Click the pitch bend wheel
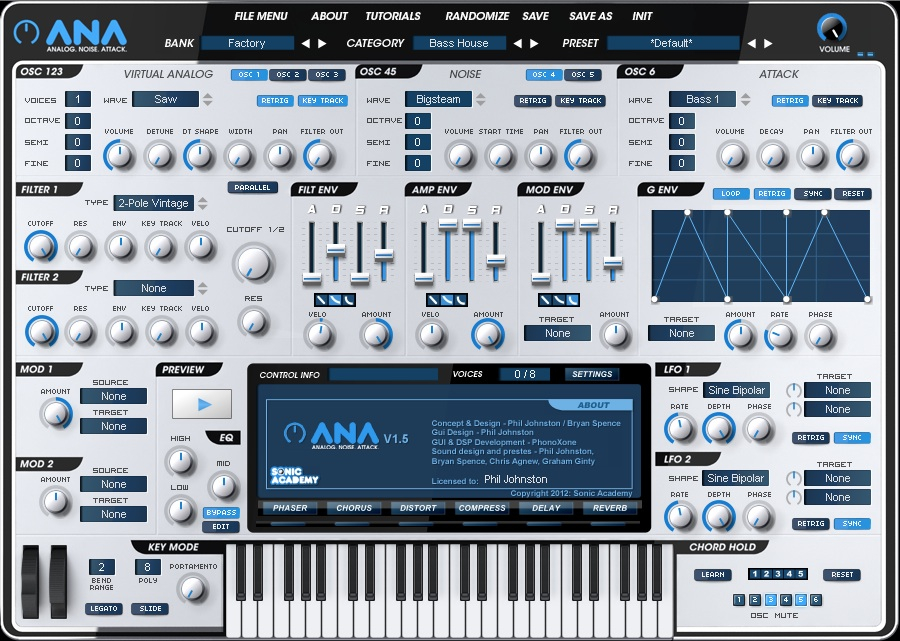Image resolution: width=900 pixels, height=641 pixels. click(30, 582)
